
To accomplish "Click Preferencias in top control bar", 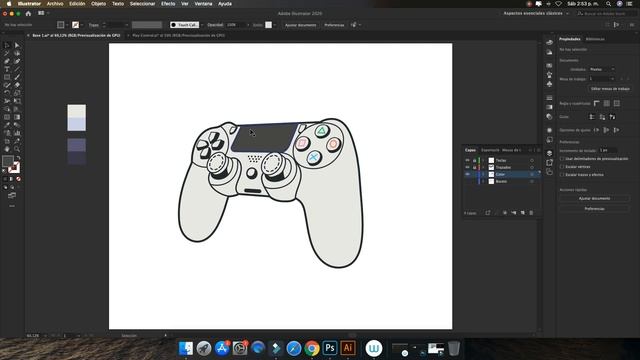I will point(334,25).
